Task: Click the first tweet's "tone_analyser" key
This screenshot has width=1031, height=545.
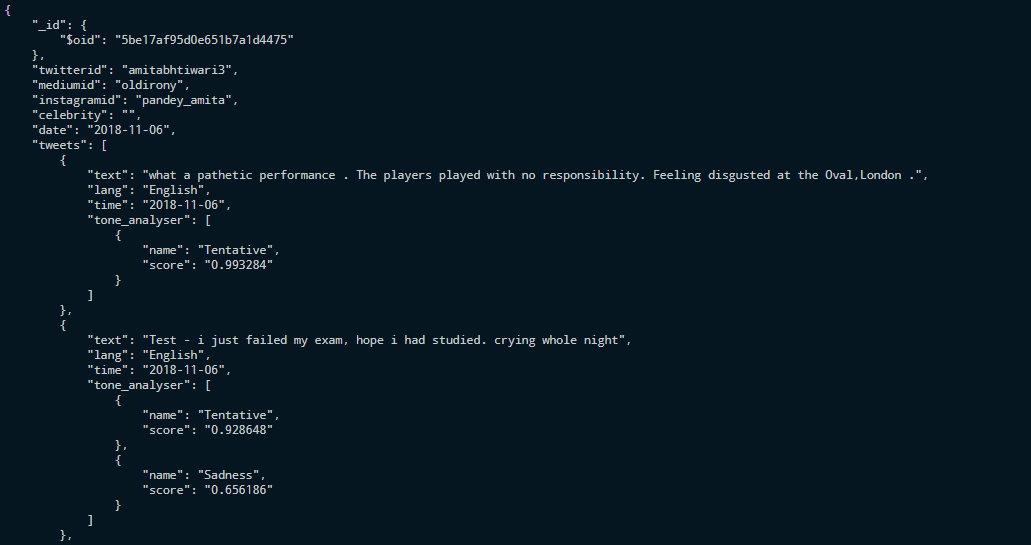Action: coord(139,220)
